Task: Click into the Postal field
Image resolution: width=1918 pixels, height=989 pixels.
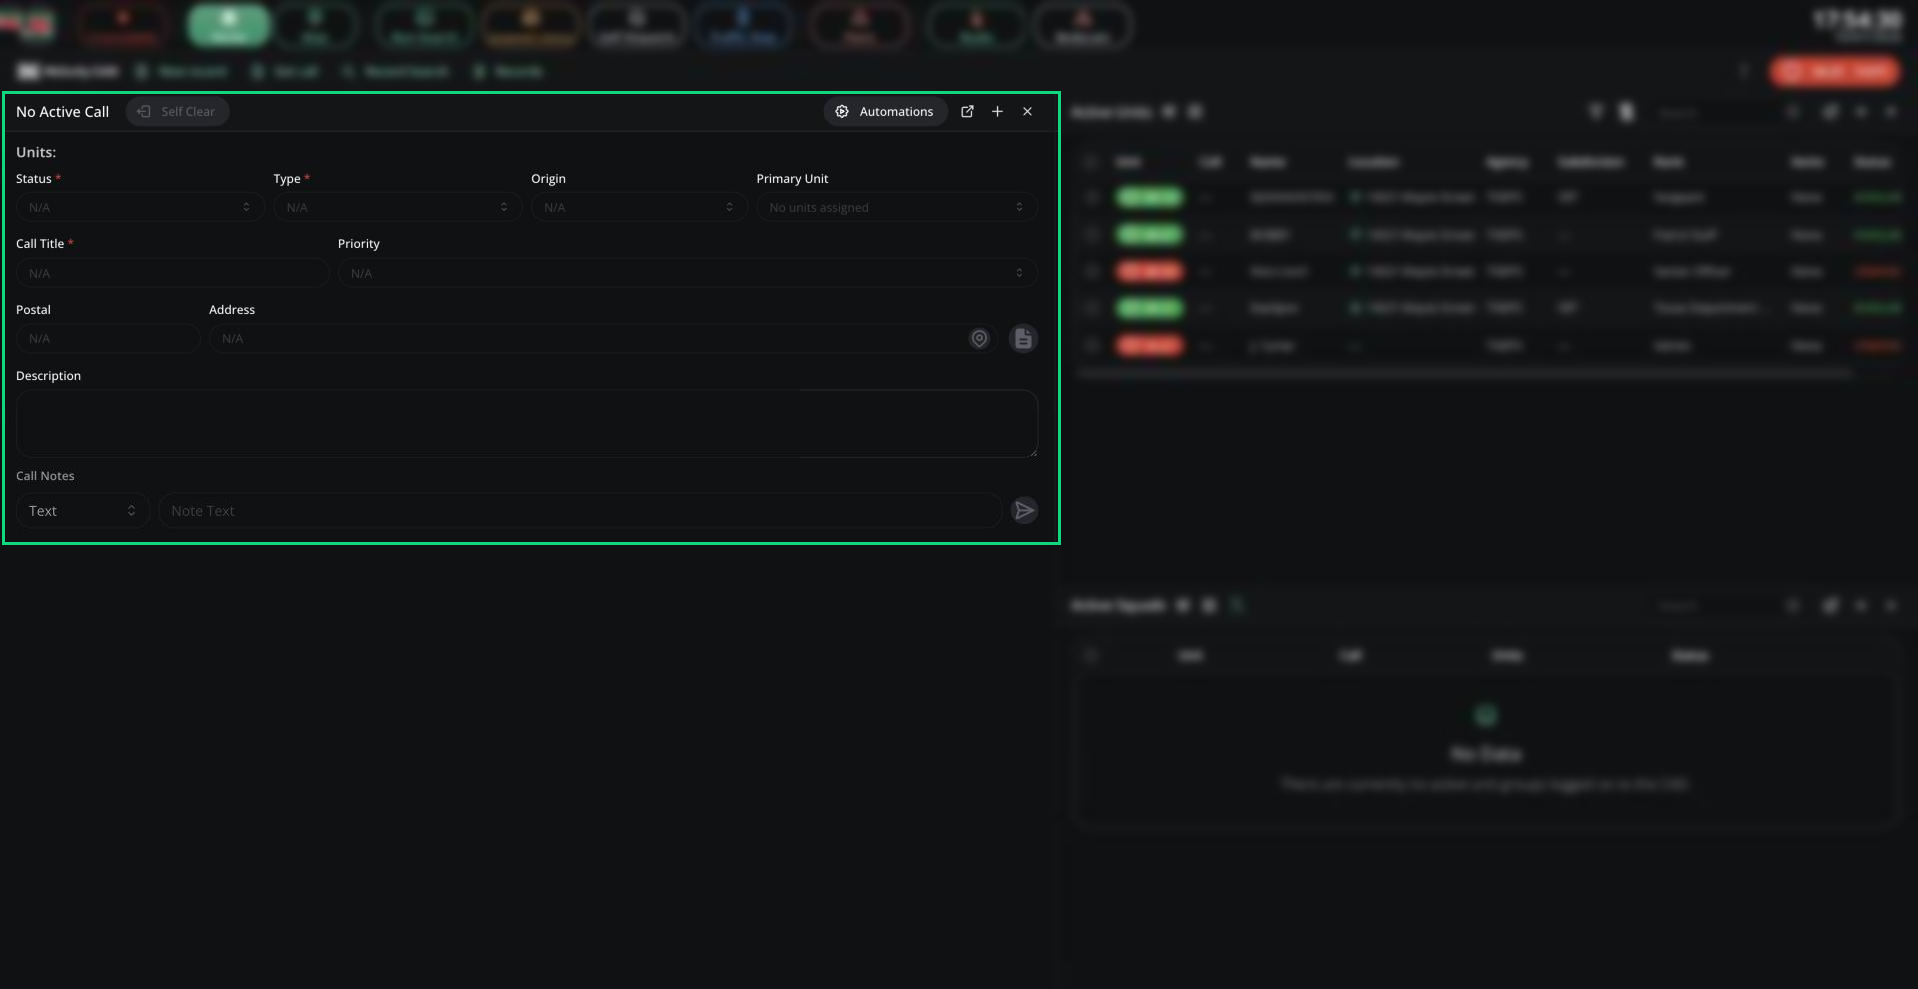Action: 108,339
